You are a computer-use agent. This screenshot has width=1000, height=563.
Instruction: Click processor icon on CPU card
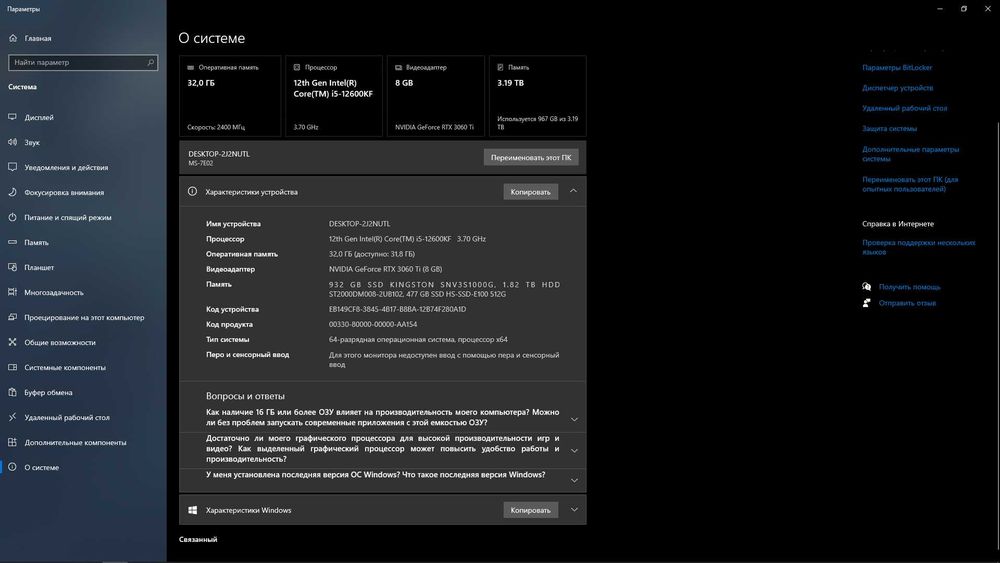(297, 67)
